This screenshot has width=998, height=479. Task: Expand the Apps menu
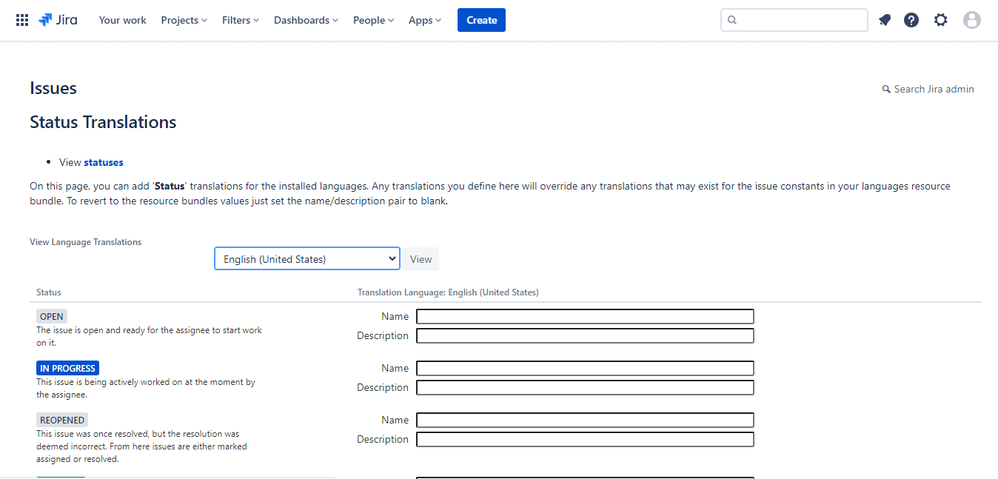pyautogui.click(x=425, y=20)
